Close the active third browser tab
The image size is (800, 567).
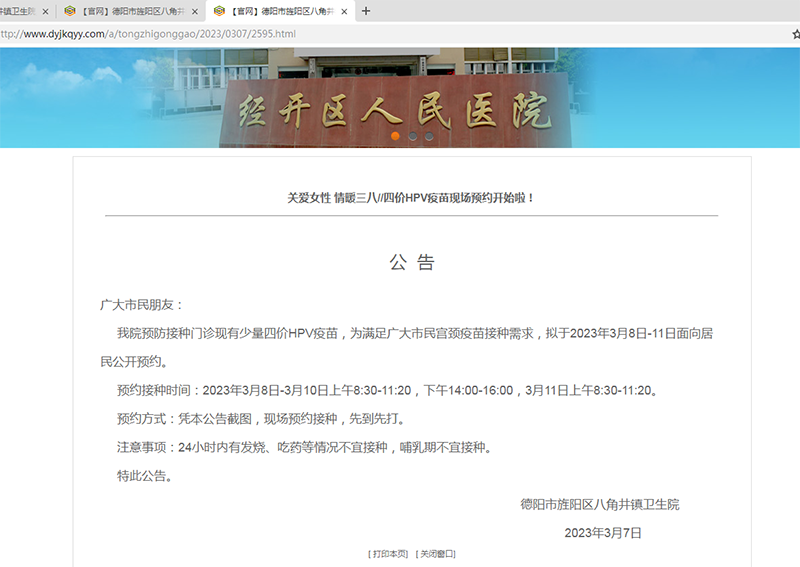click(x=344, y=12)
